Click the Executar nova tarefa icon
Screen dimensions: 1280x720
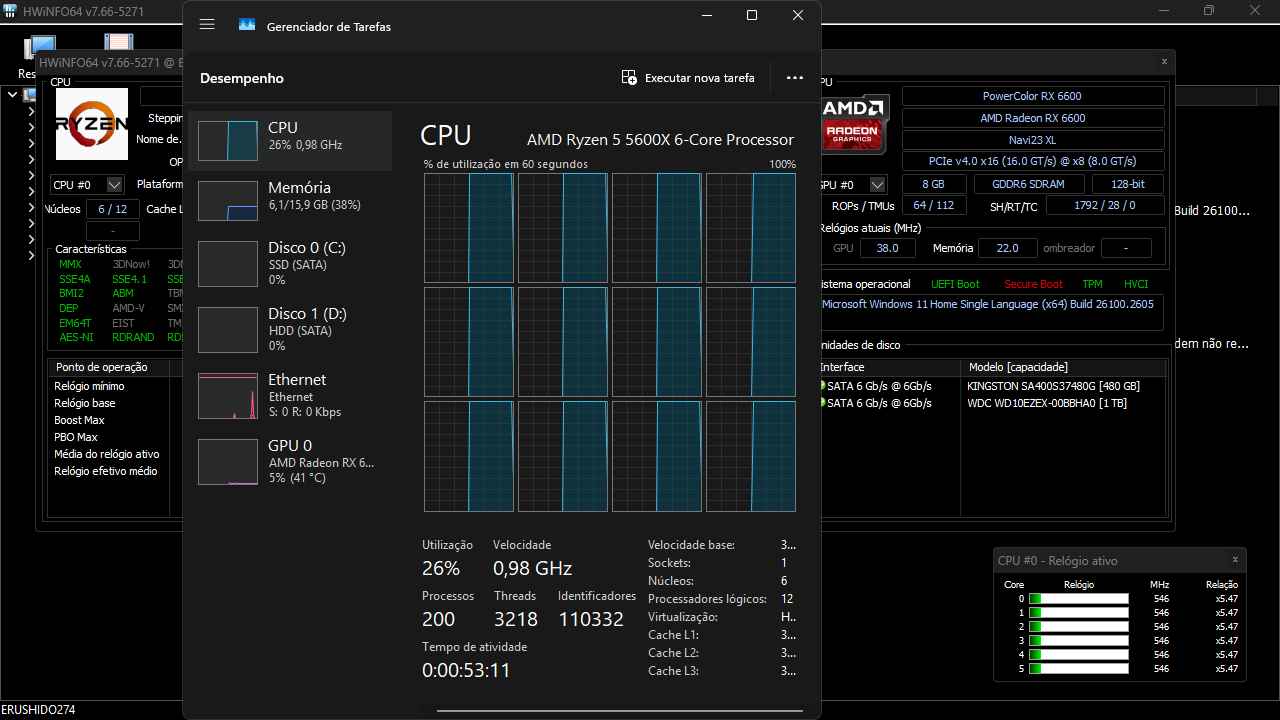click(629, 78)
